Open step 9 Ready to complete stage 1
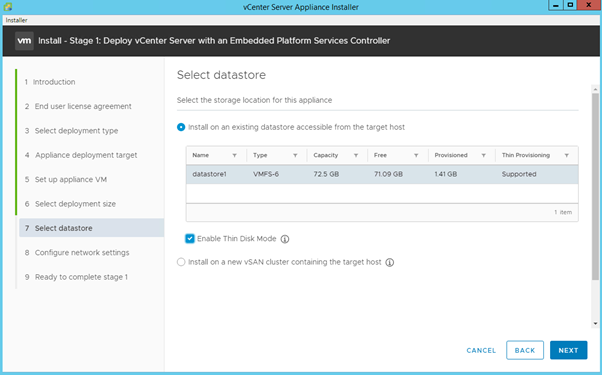The image size is (602, 375). 76,277
